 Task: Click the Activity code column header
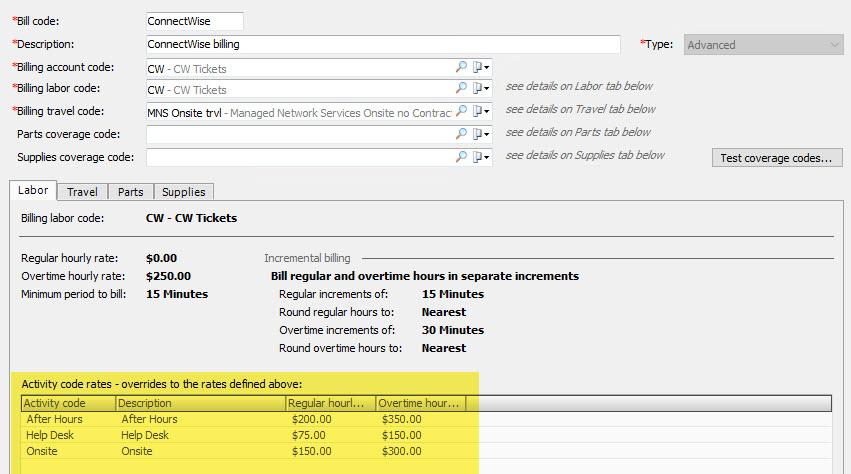tap(68, 403)
